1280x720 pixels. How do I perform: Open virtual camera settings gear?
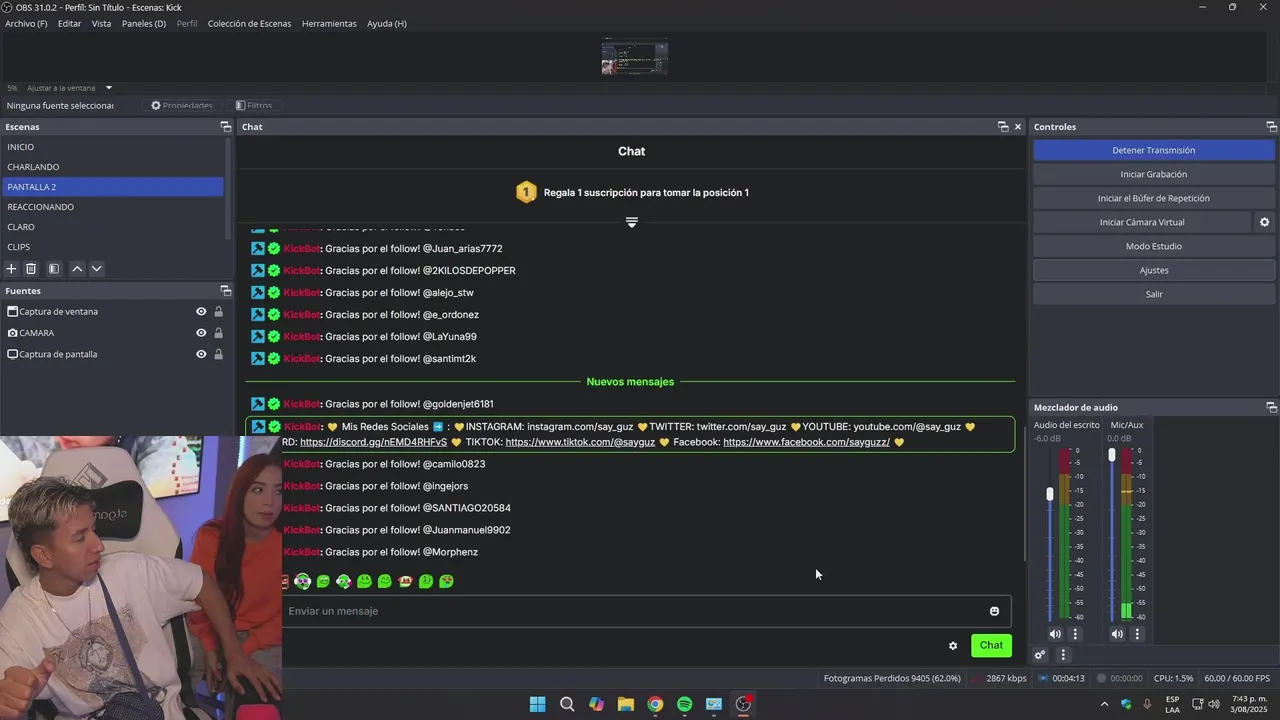point(1264,222)
